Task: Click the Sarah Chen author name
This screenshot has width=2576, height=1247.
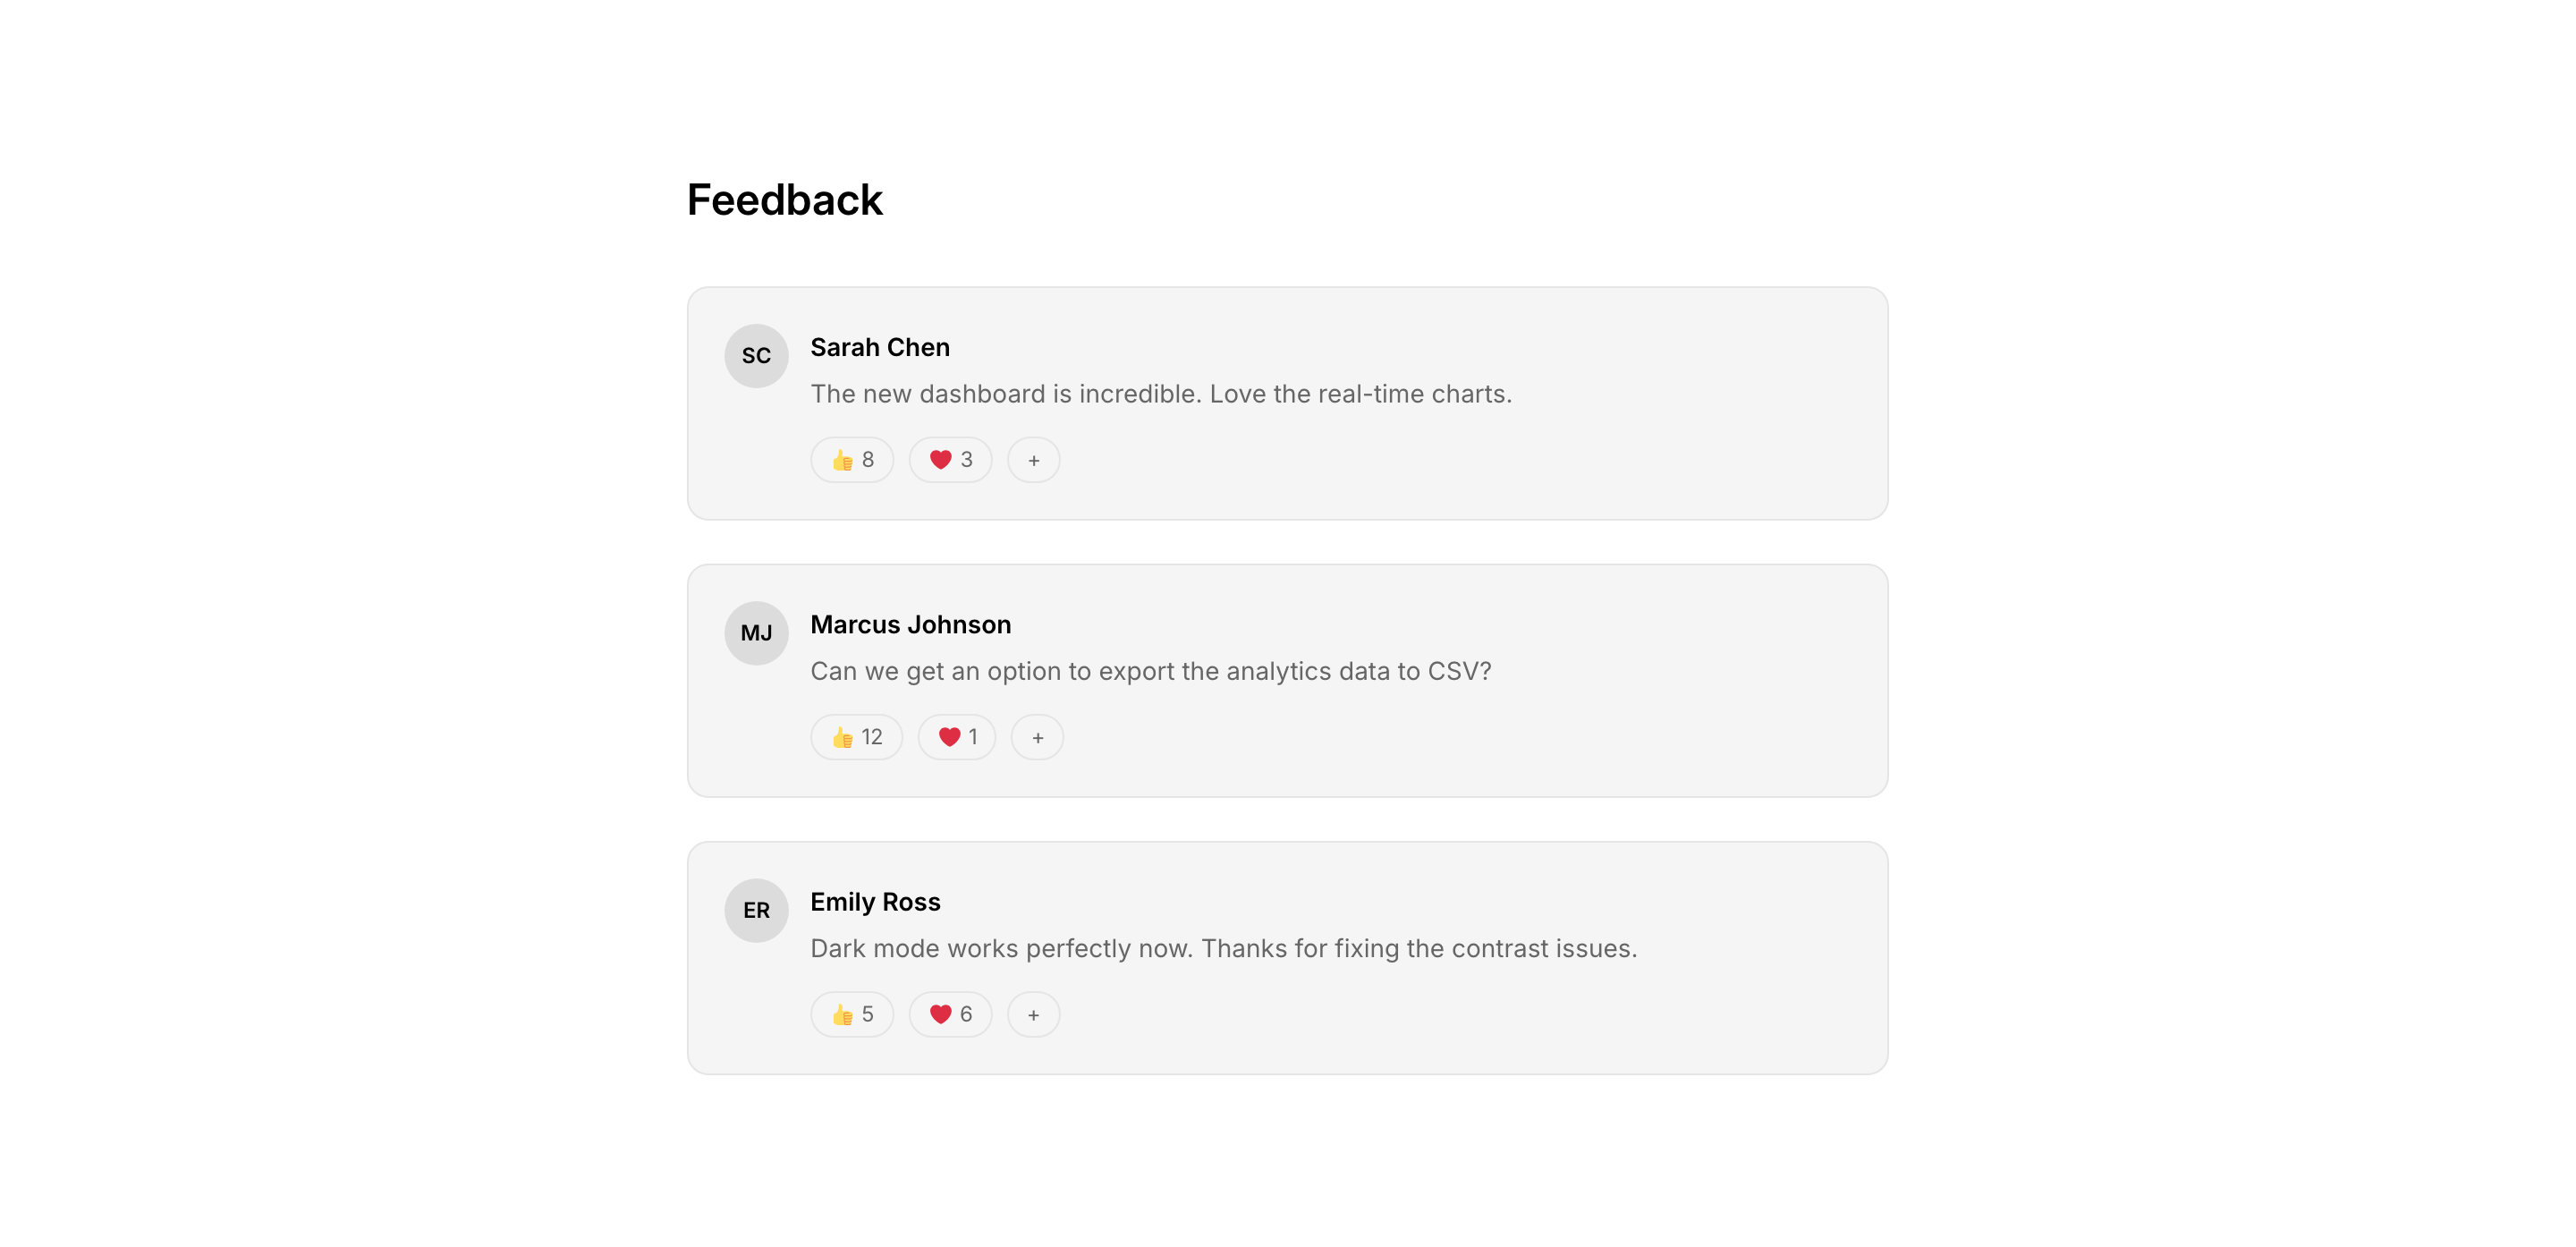Action: 879,347
